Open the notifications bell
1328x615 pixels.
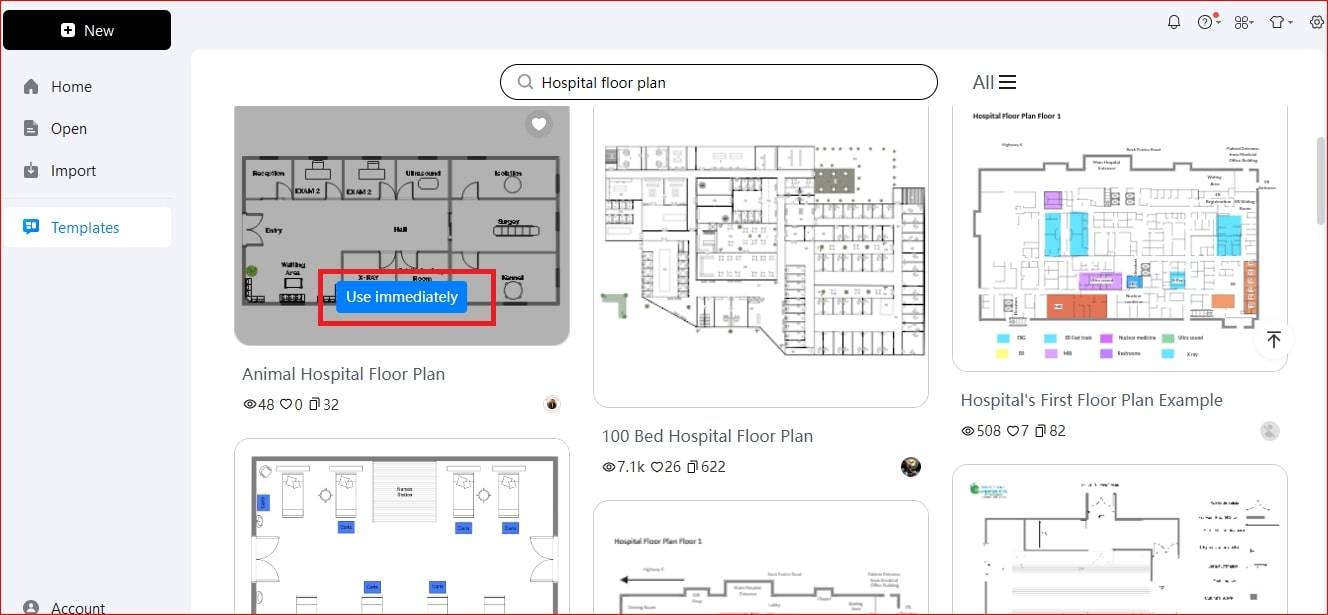[x=1174, y=22]
